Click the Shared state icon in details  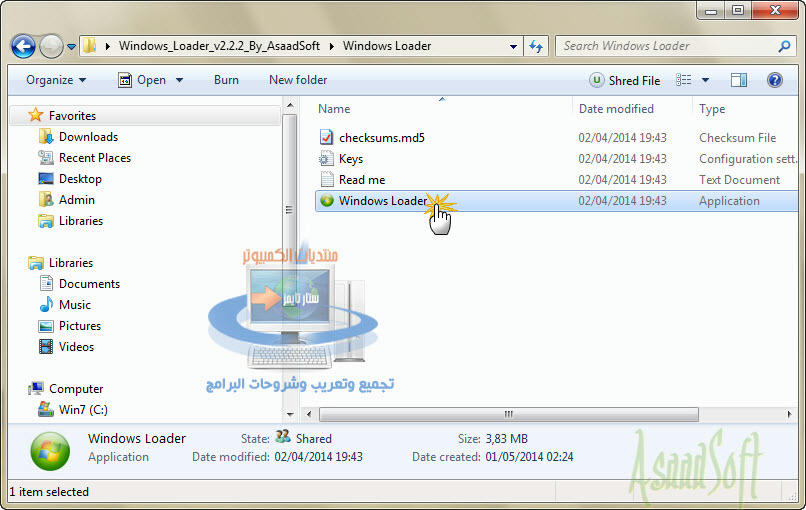tap(283, 438)
